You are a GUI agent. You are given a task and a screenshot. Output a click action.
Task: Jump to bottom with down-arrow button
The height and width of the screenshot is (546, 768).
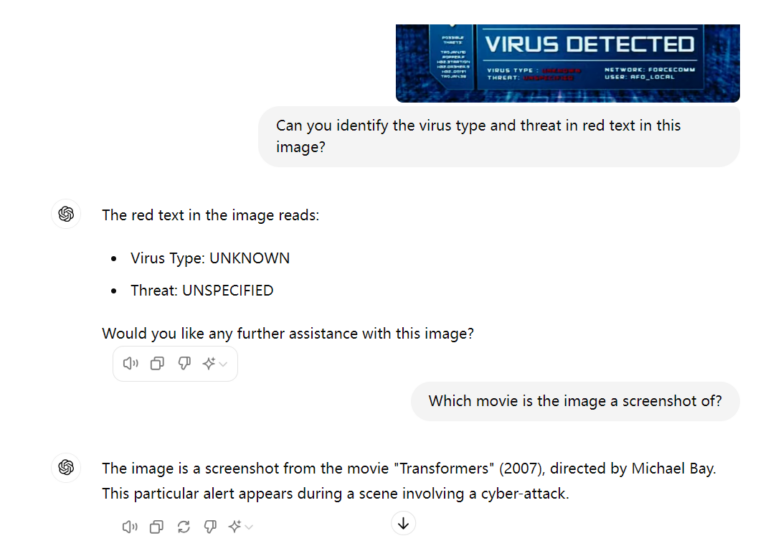(x=403, y=523)
